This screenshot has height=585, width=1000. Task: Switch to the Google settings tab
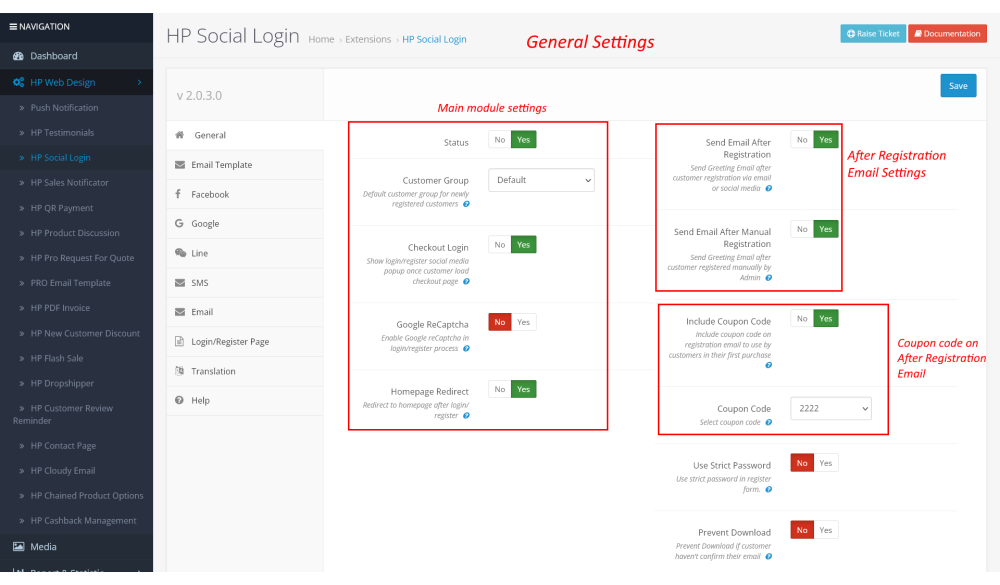(245, 223)
